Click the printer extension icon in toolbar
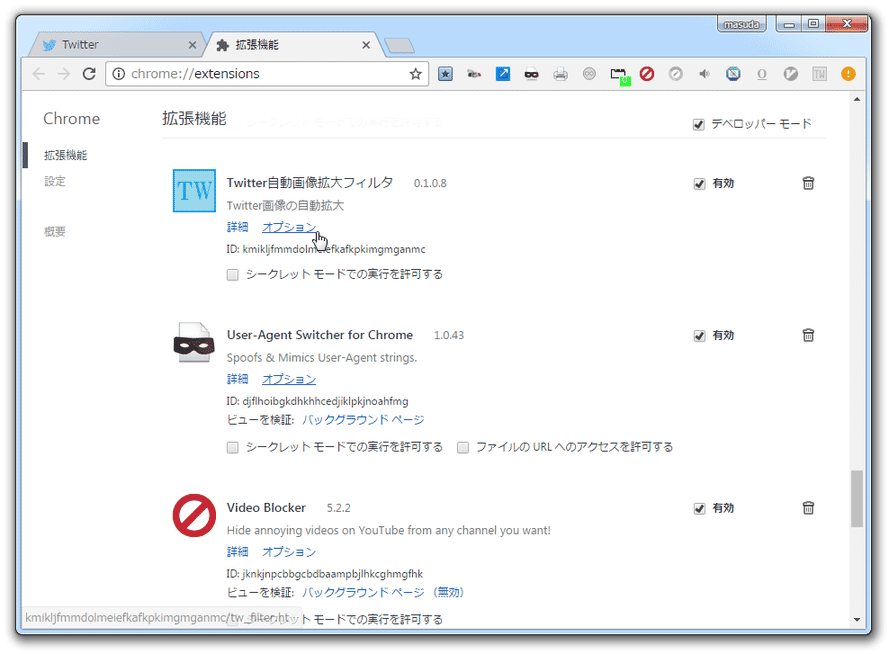Screen dimensions: 889x654 pos(561,74)
